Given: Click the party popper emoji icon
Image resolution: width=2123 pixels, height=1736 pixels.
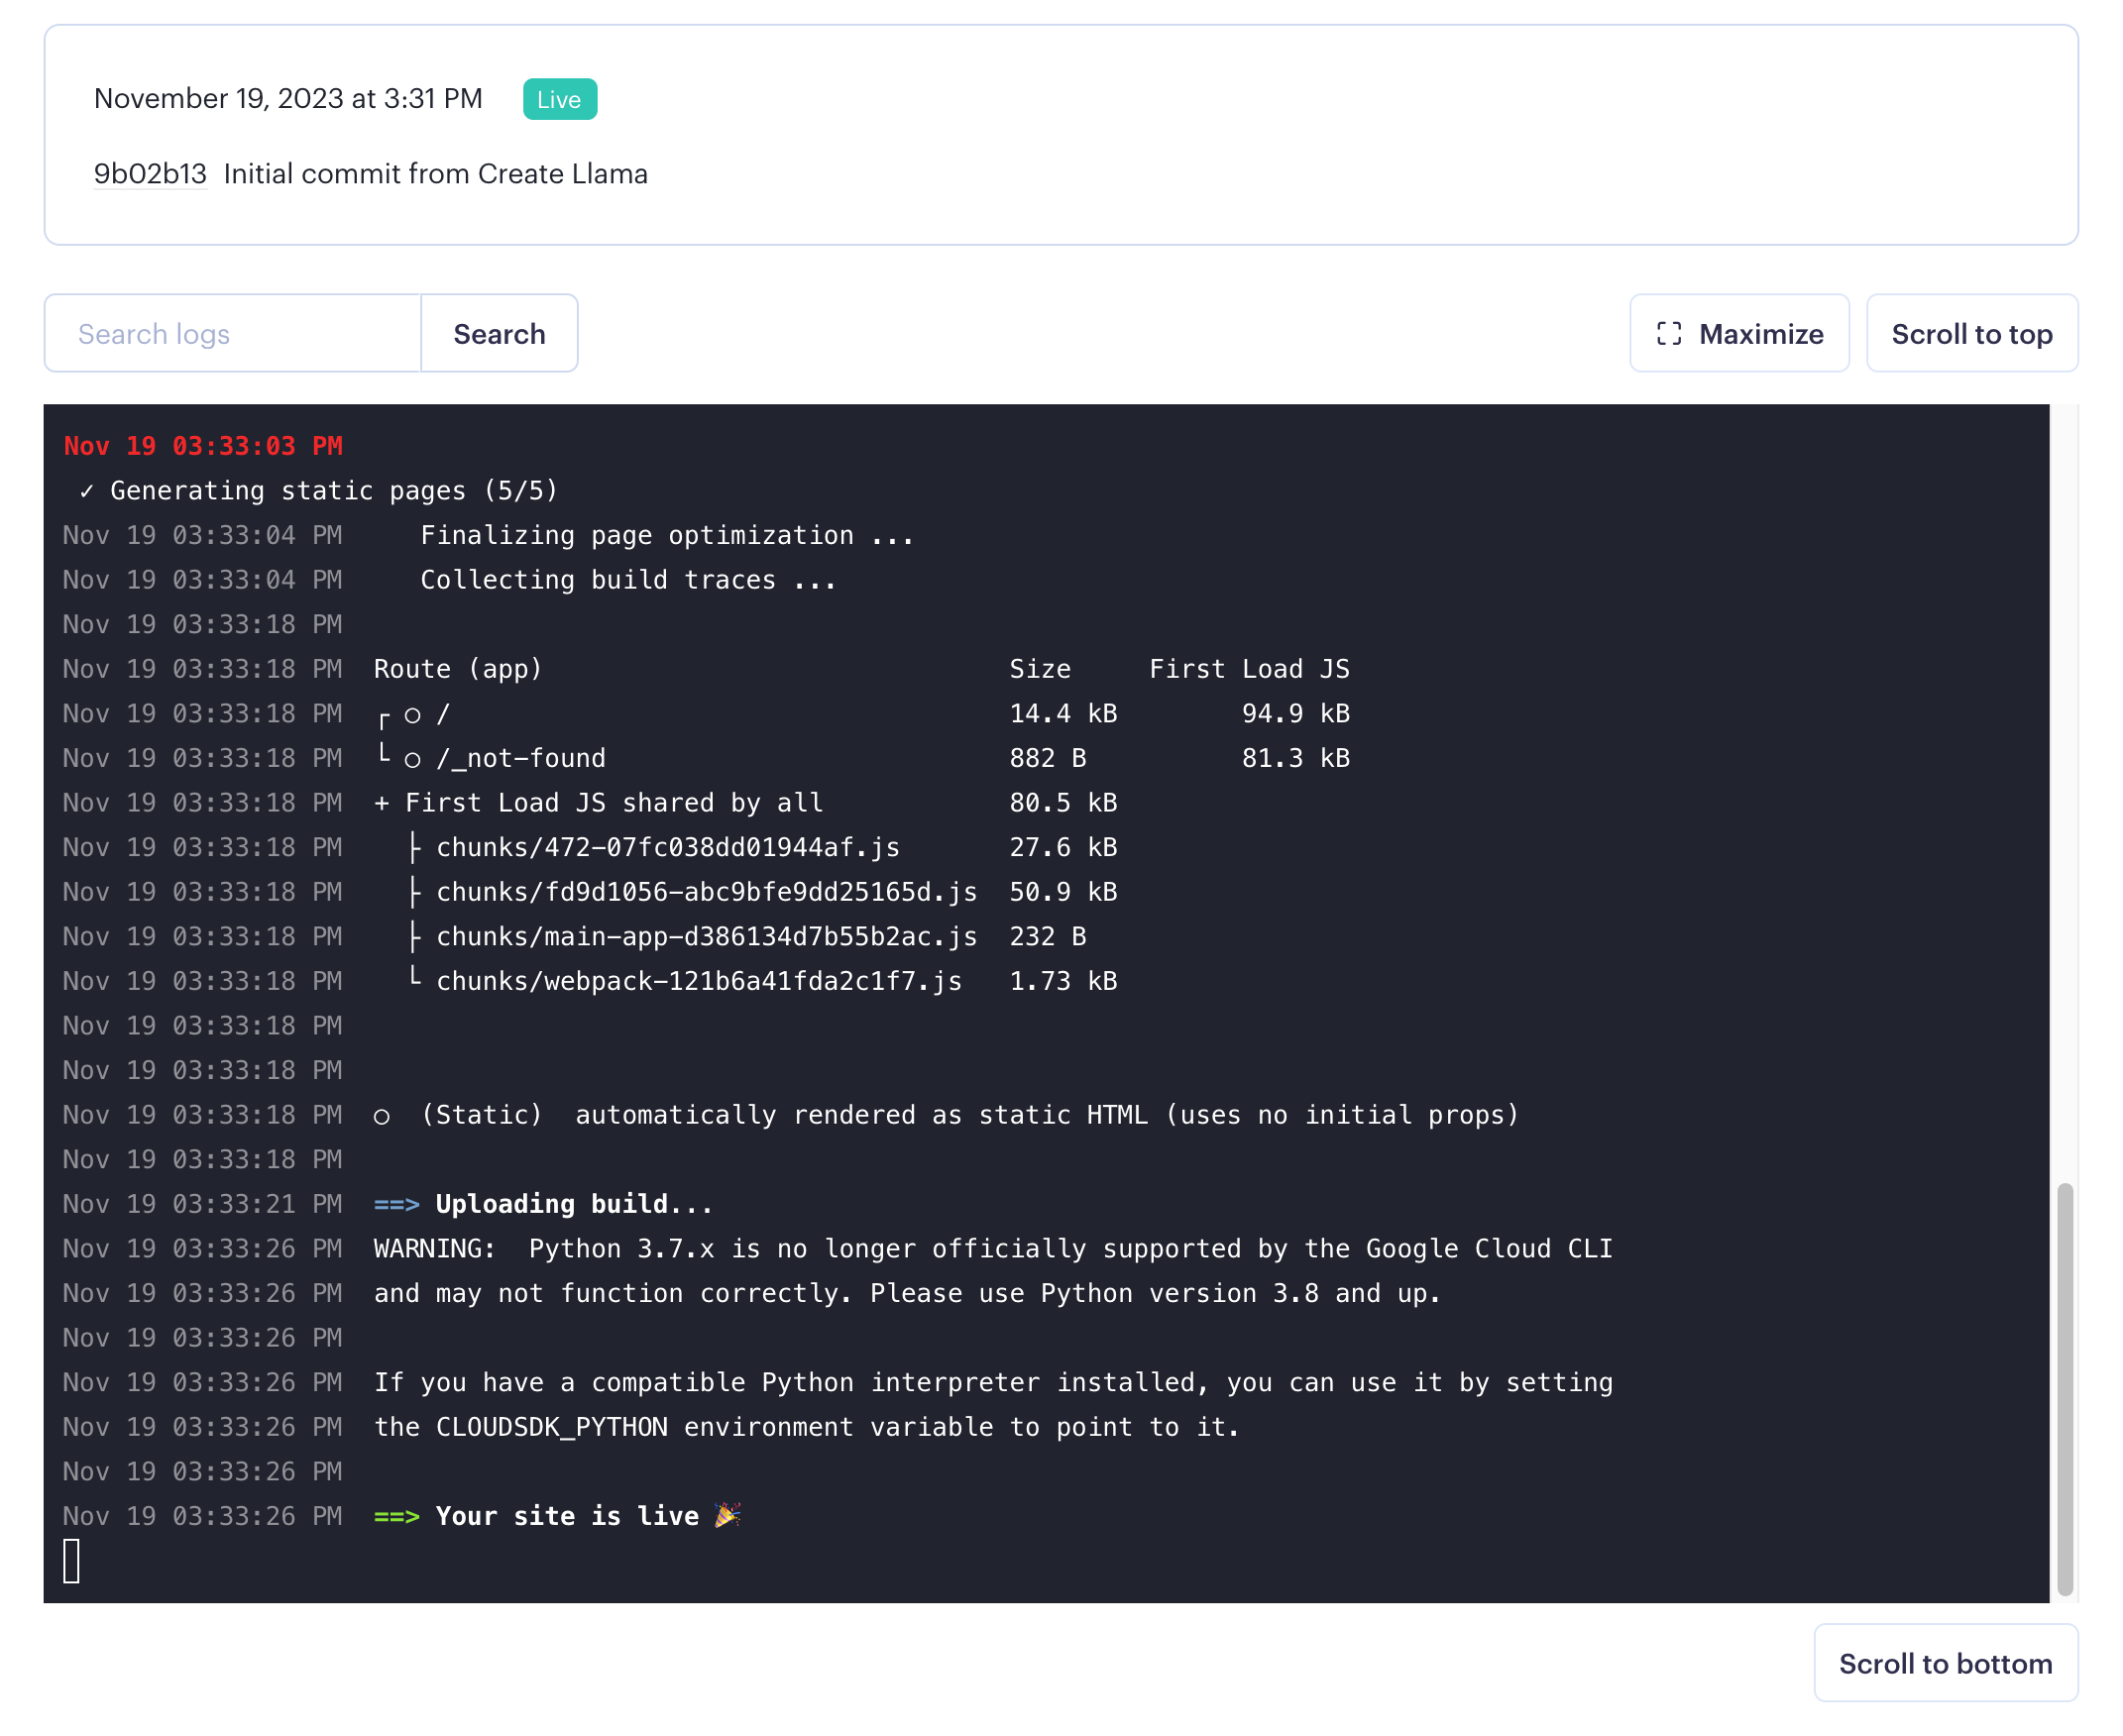Looking at the screenshot, I should (x=727, y=1516).
